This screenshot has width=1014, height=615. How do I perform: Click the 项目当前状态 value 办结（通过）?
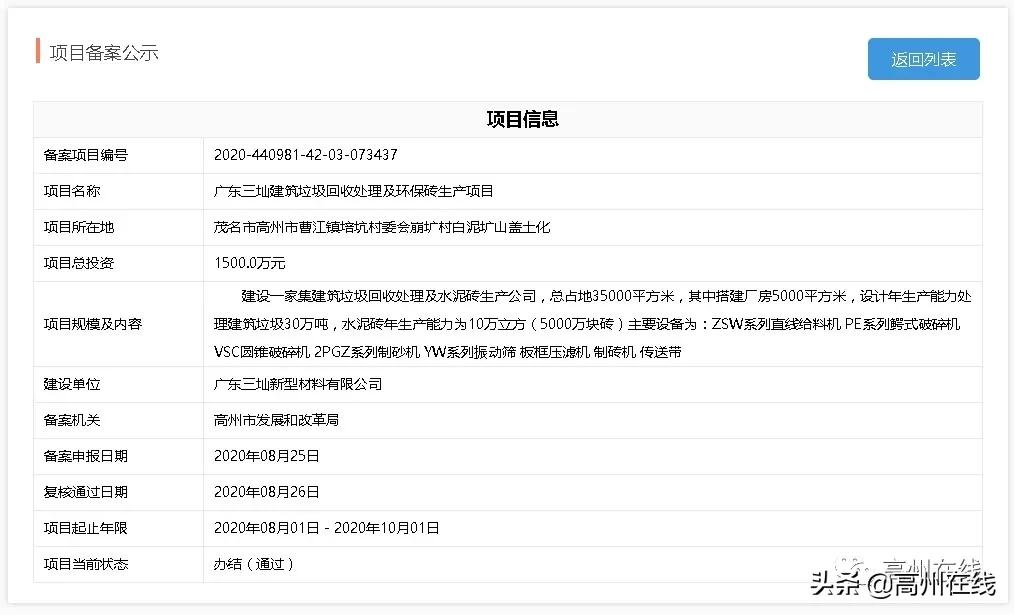click(254, 564)
